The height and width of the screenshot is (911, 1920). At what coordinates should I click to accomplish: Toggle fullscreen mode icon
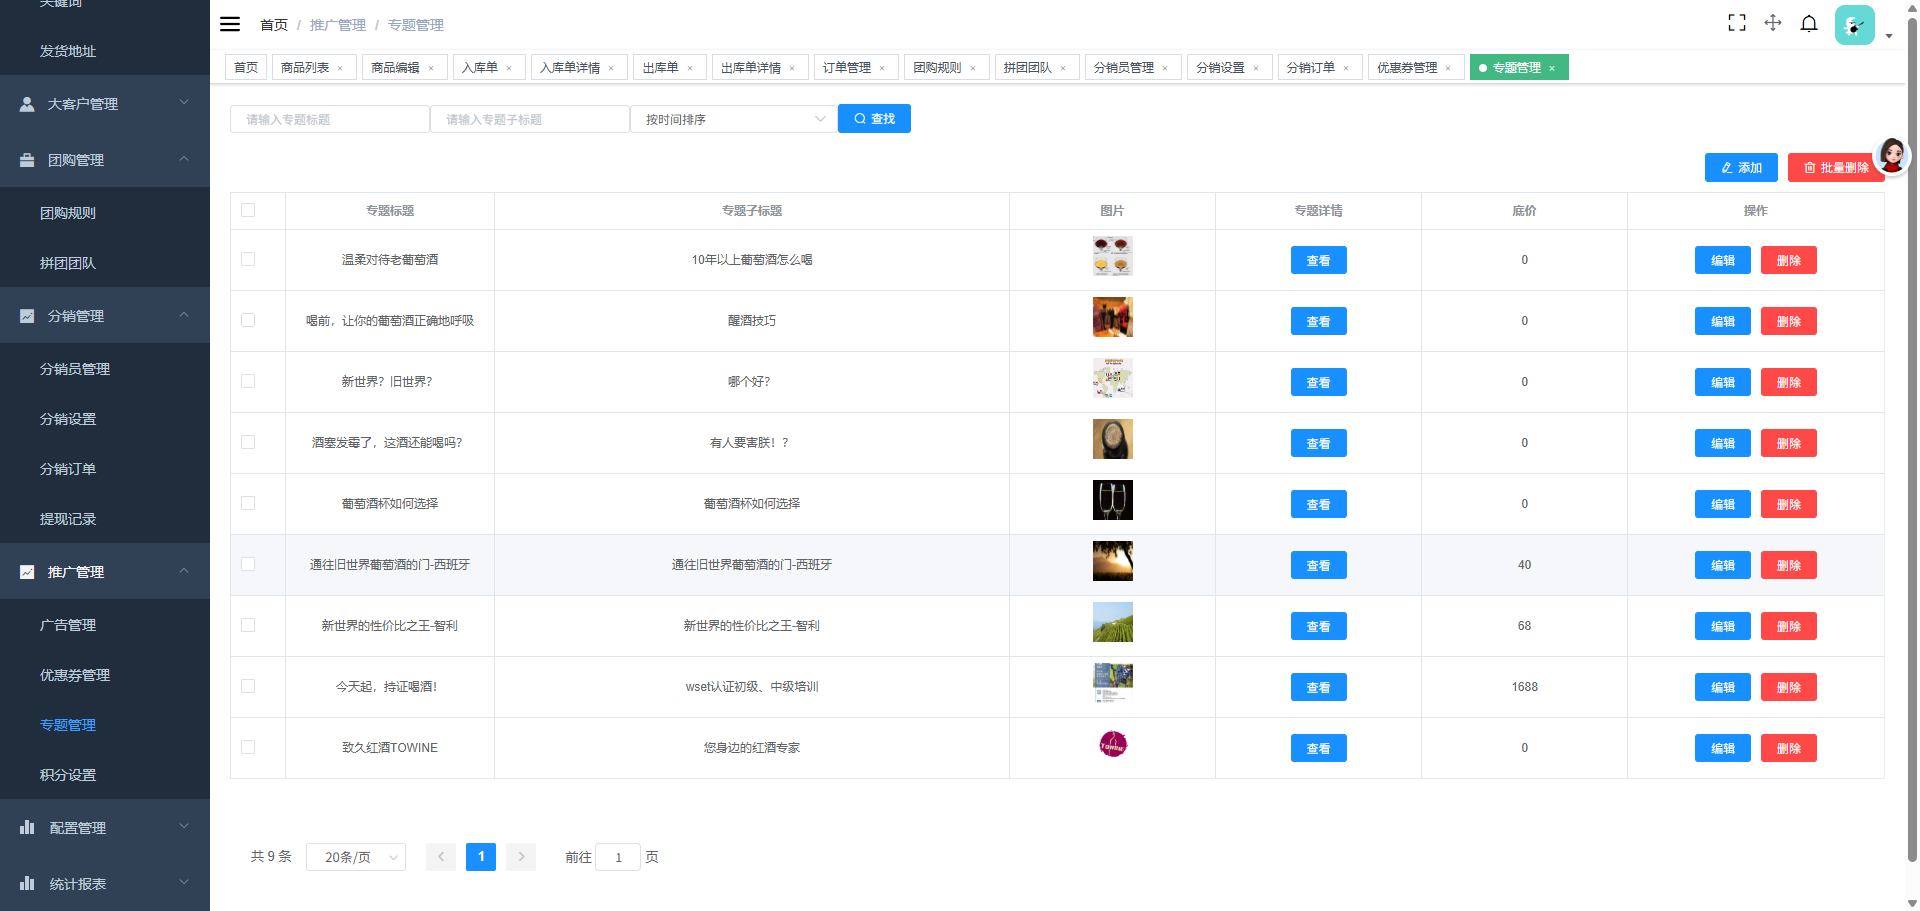coord(1737,23)
